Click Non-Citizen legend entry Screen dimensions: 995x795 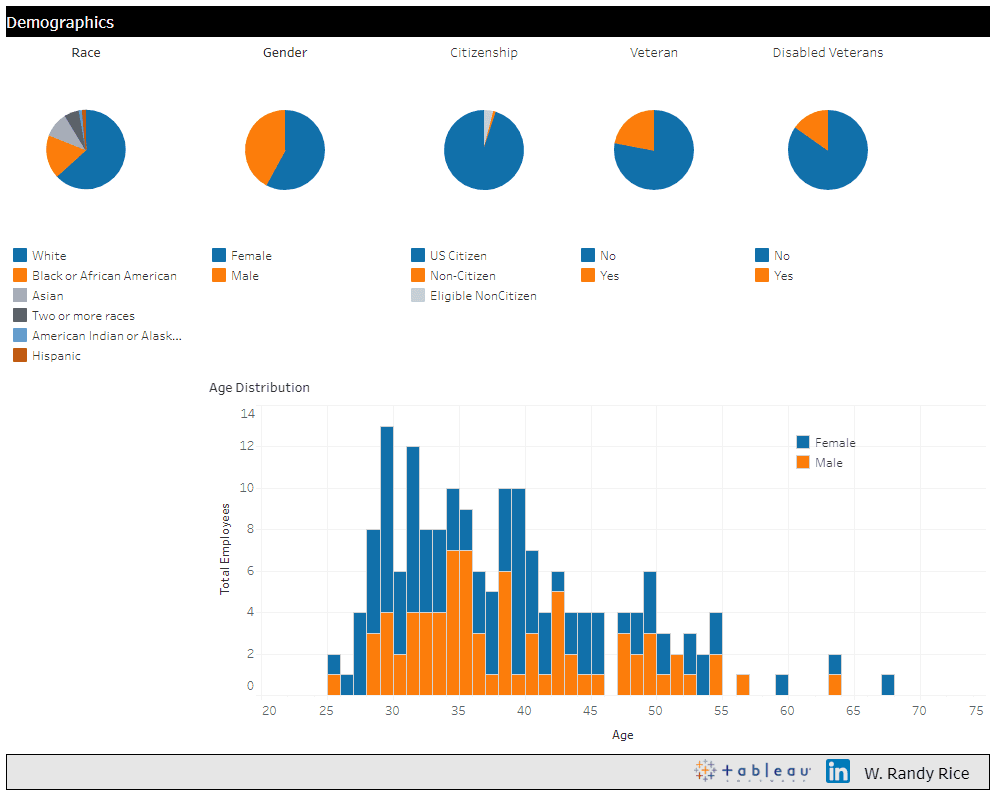point(462,276)
